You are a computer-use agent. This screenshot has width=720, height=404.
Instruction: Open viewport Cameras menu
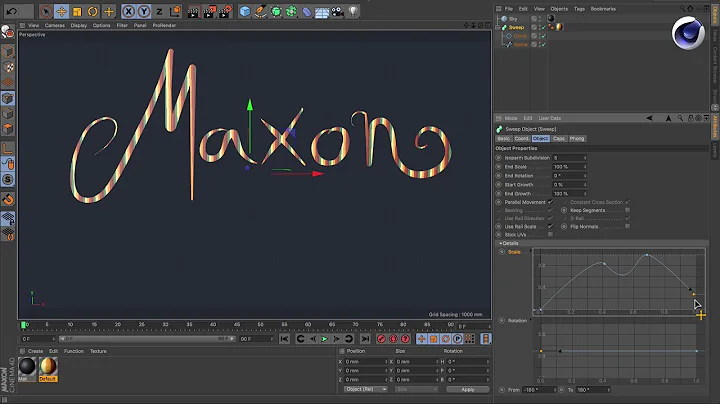click(x=55, y=26)
